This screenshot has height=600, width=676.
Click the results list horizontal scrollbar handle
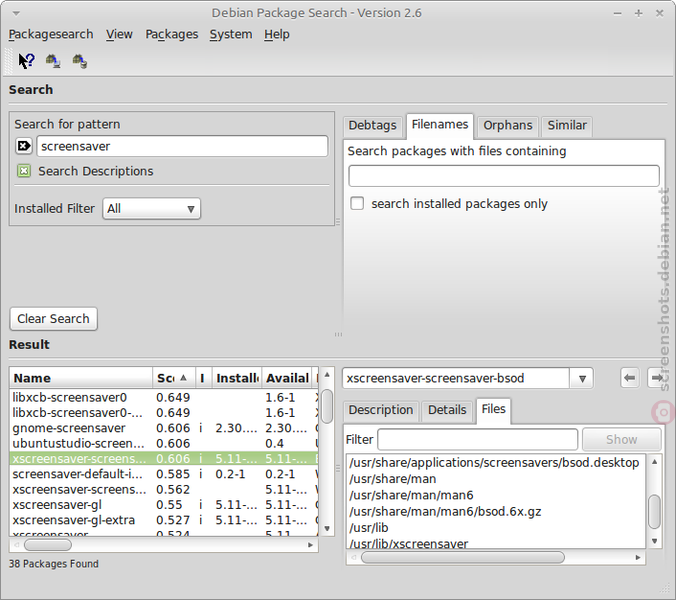click(48, 545)
